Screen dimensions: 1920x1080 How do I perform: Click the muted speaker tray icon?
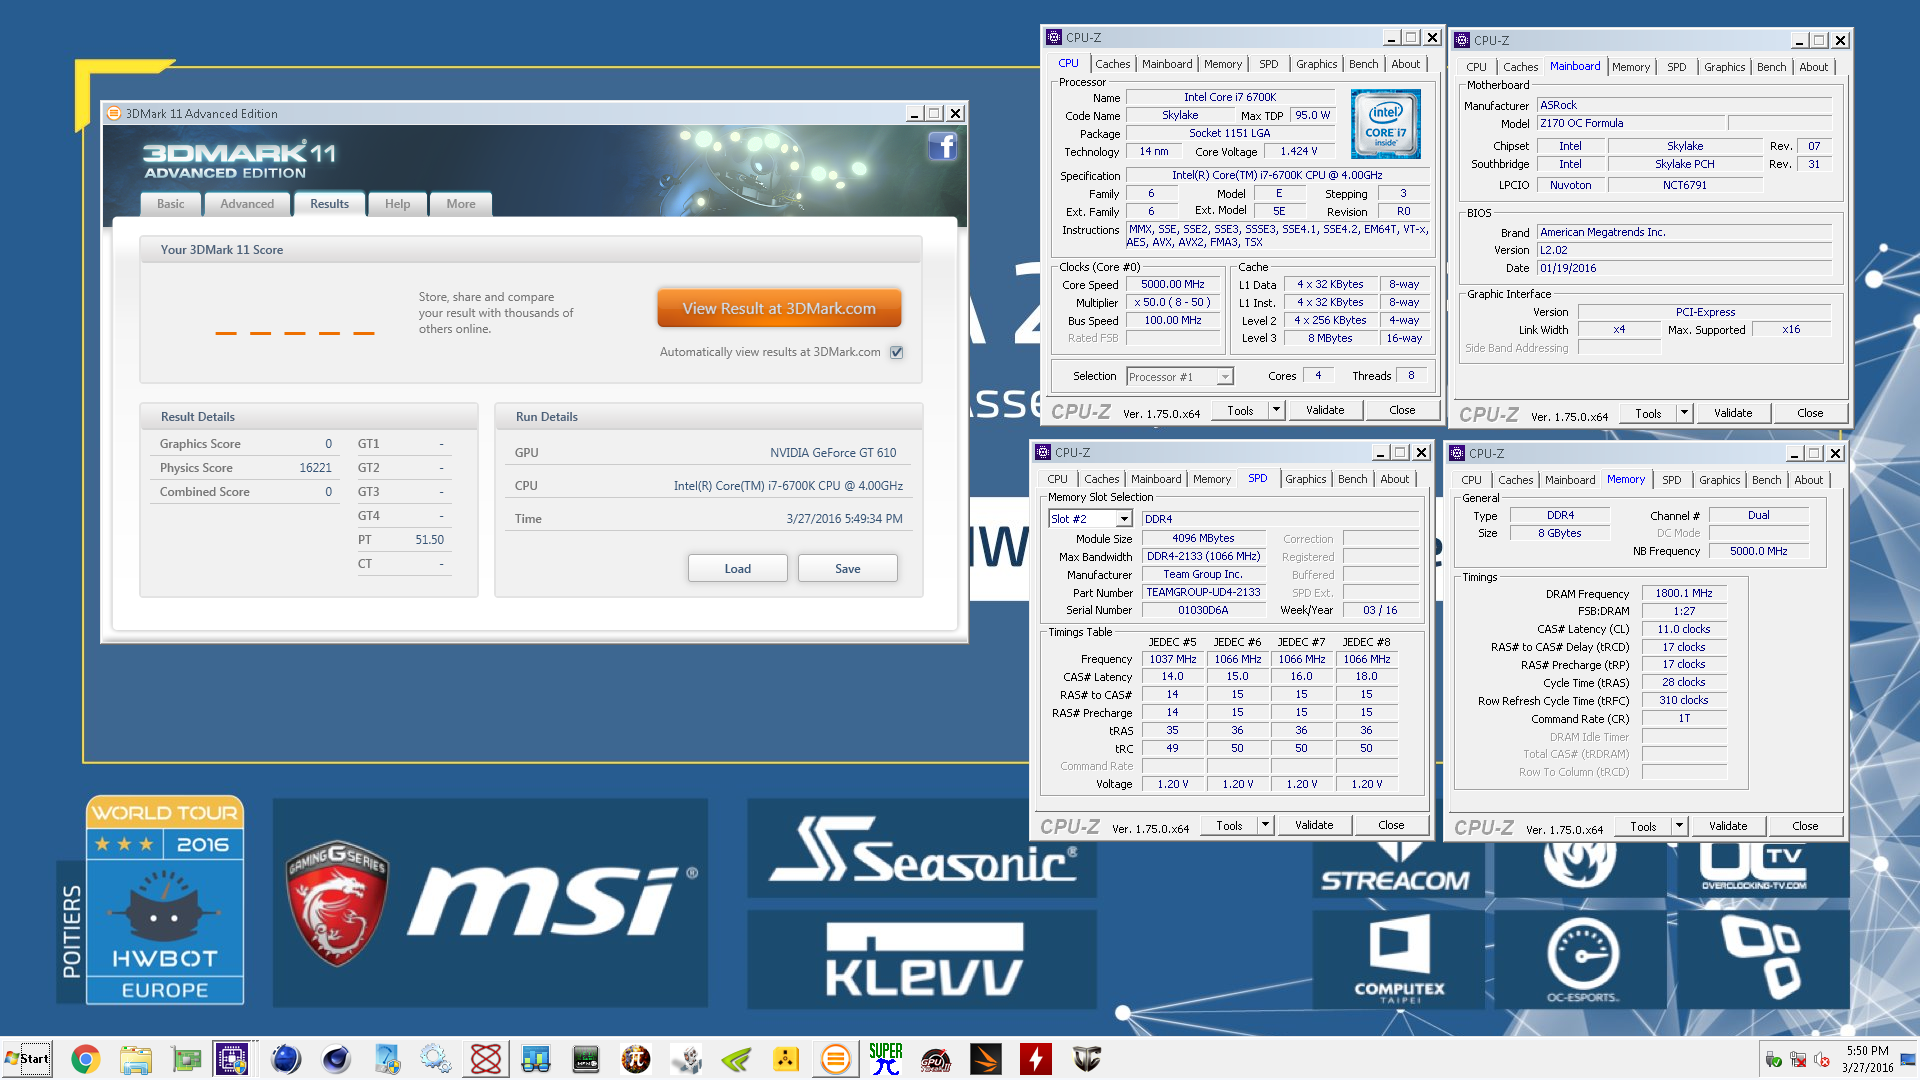point(1822,1059)
